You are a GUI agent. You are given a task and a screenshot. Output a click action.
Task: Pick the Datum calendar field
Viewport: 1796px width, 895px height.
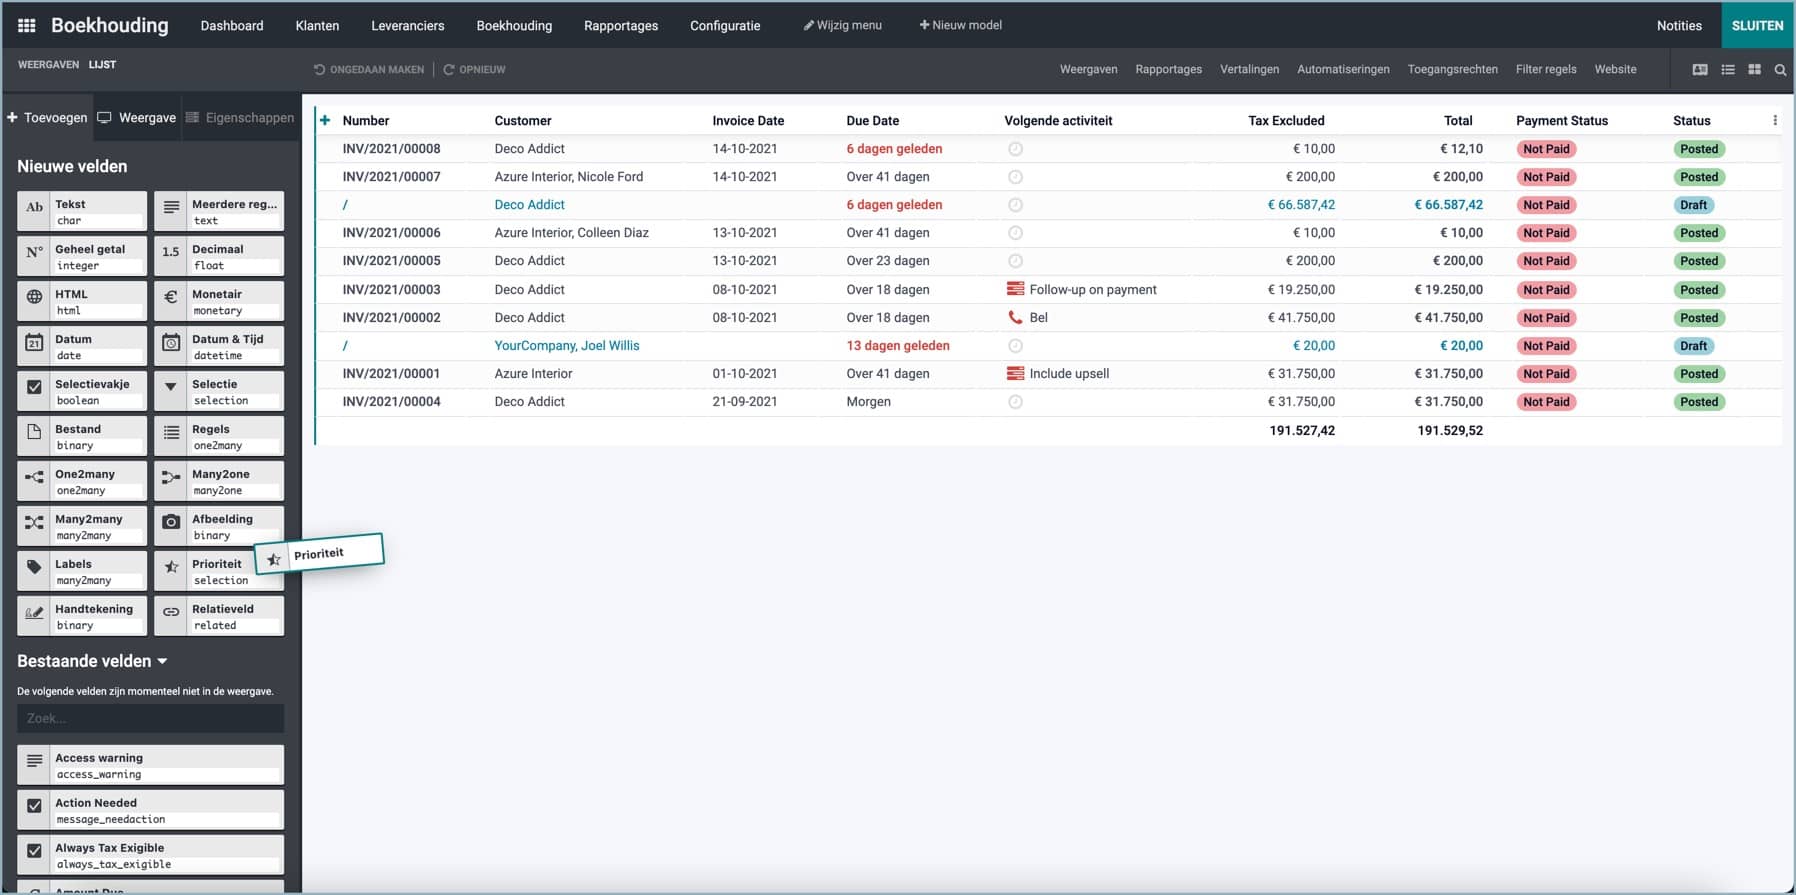click(x=82, y=346)
